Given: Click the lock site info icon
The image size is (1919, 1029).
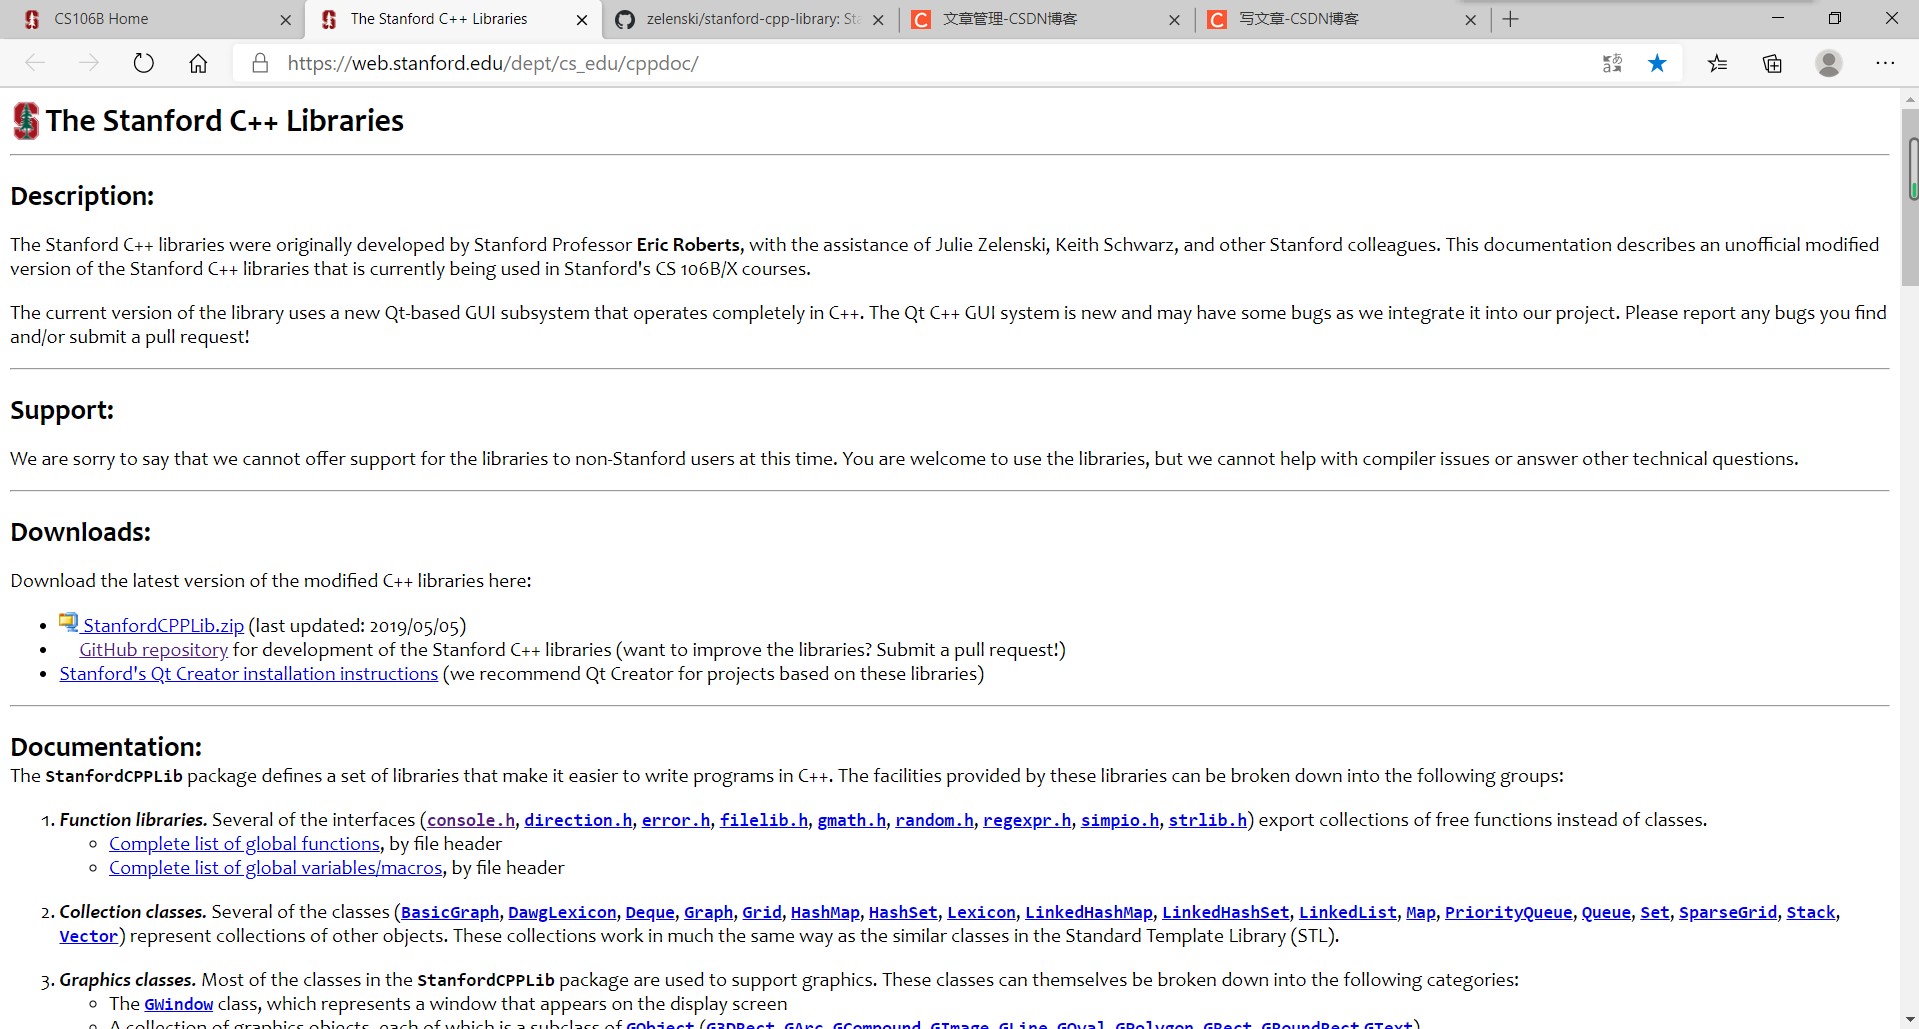Looking at the screenshot, I should [260, 63].
